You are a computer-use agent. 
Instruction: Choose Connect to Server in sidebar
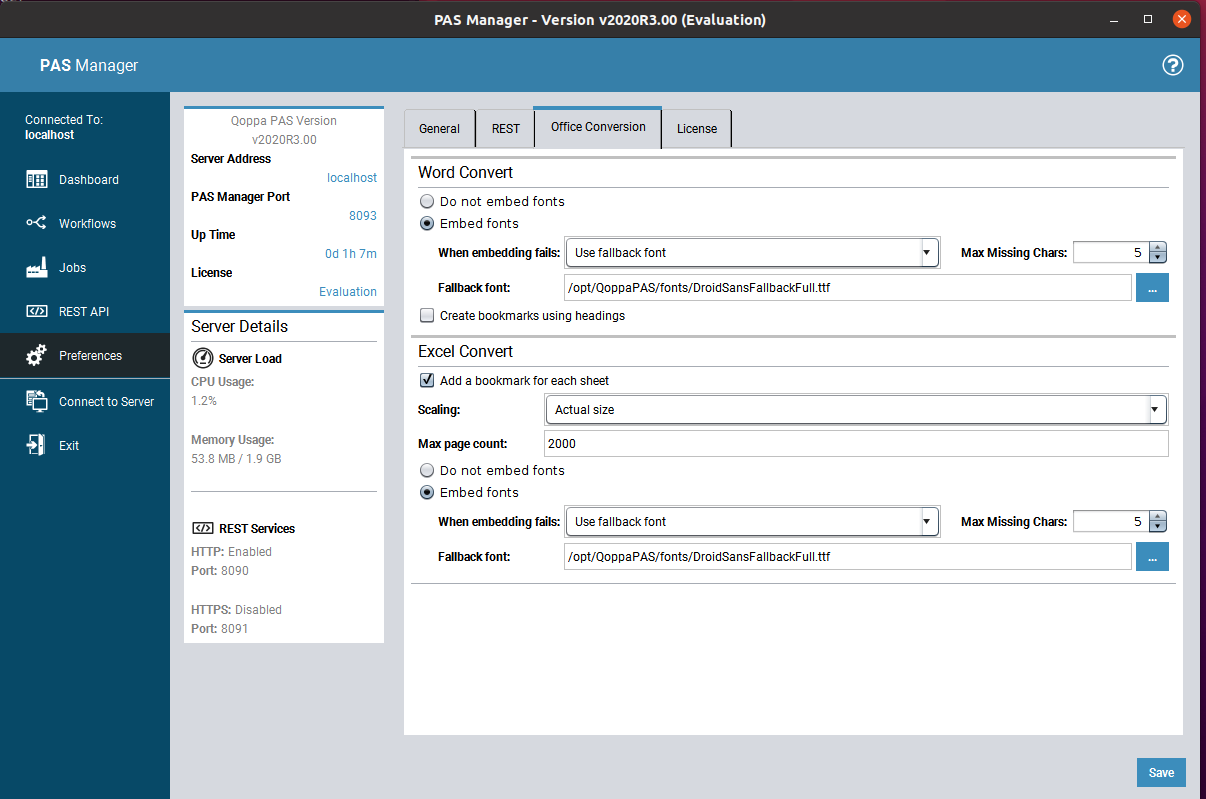85,402
